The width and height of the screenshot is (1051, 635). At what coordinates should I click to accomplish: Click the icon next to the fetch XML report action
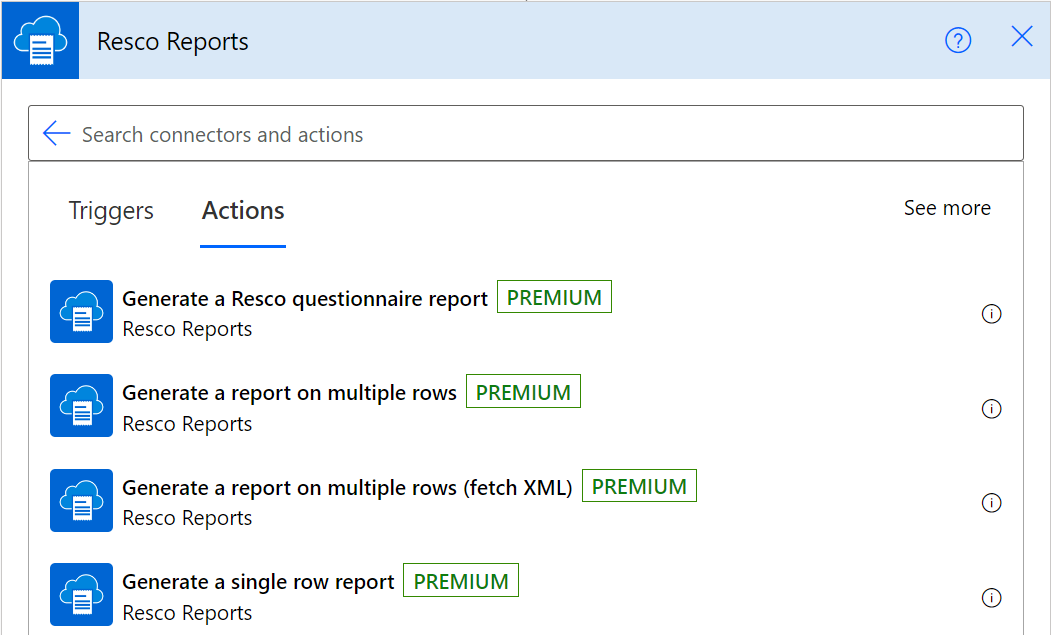click(81, 501)
